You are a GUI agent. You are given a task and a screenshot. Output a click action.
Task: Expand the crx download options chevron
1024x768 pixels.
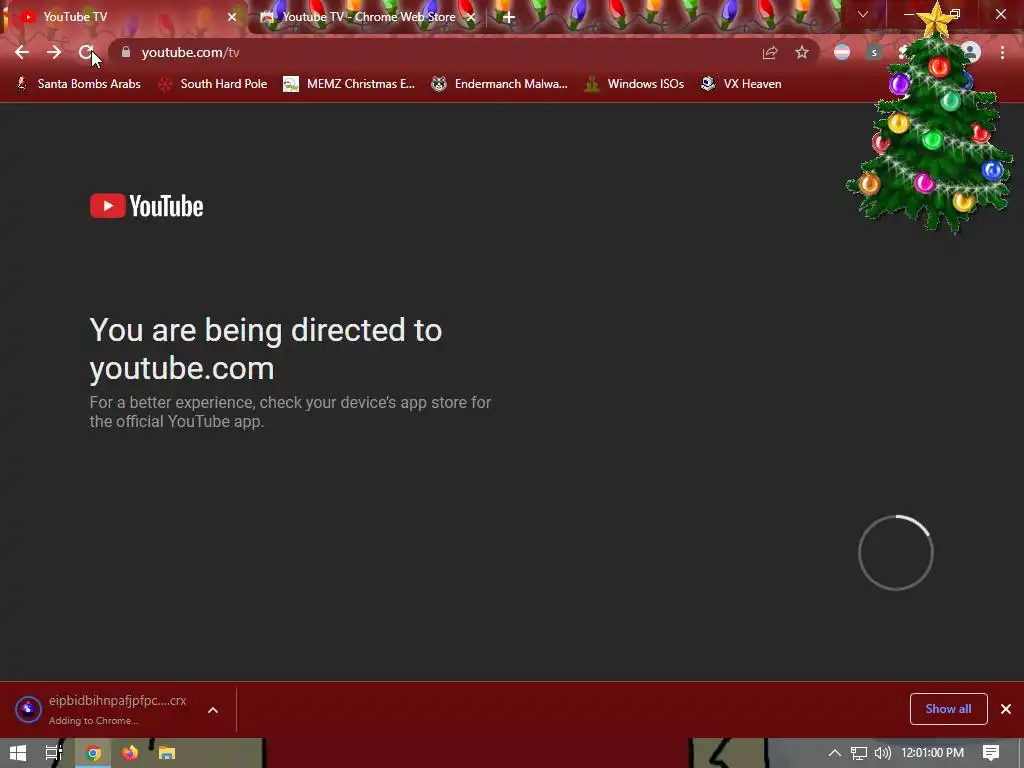[x=213, y=710]
